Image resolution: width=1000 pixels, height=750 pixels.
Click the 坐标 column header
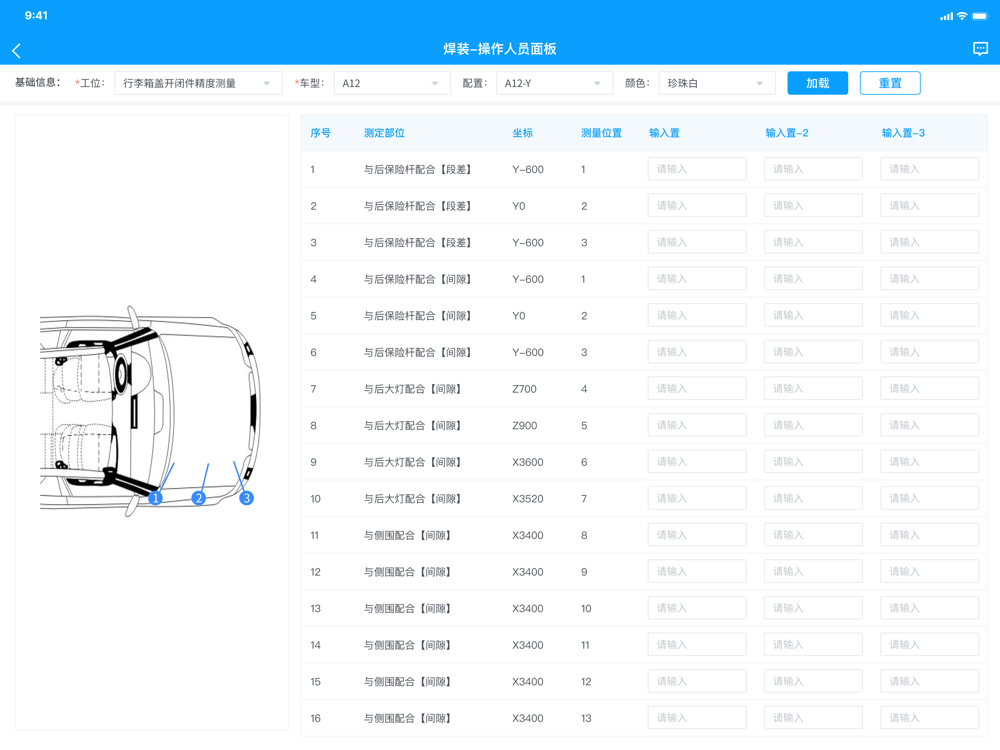click(x=522, y=133)
